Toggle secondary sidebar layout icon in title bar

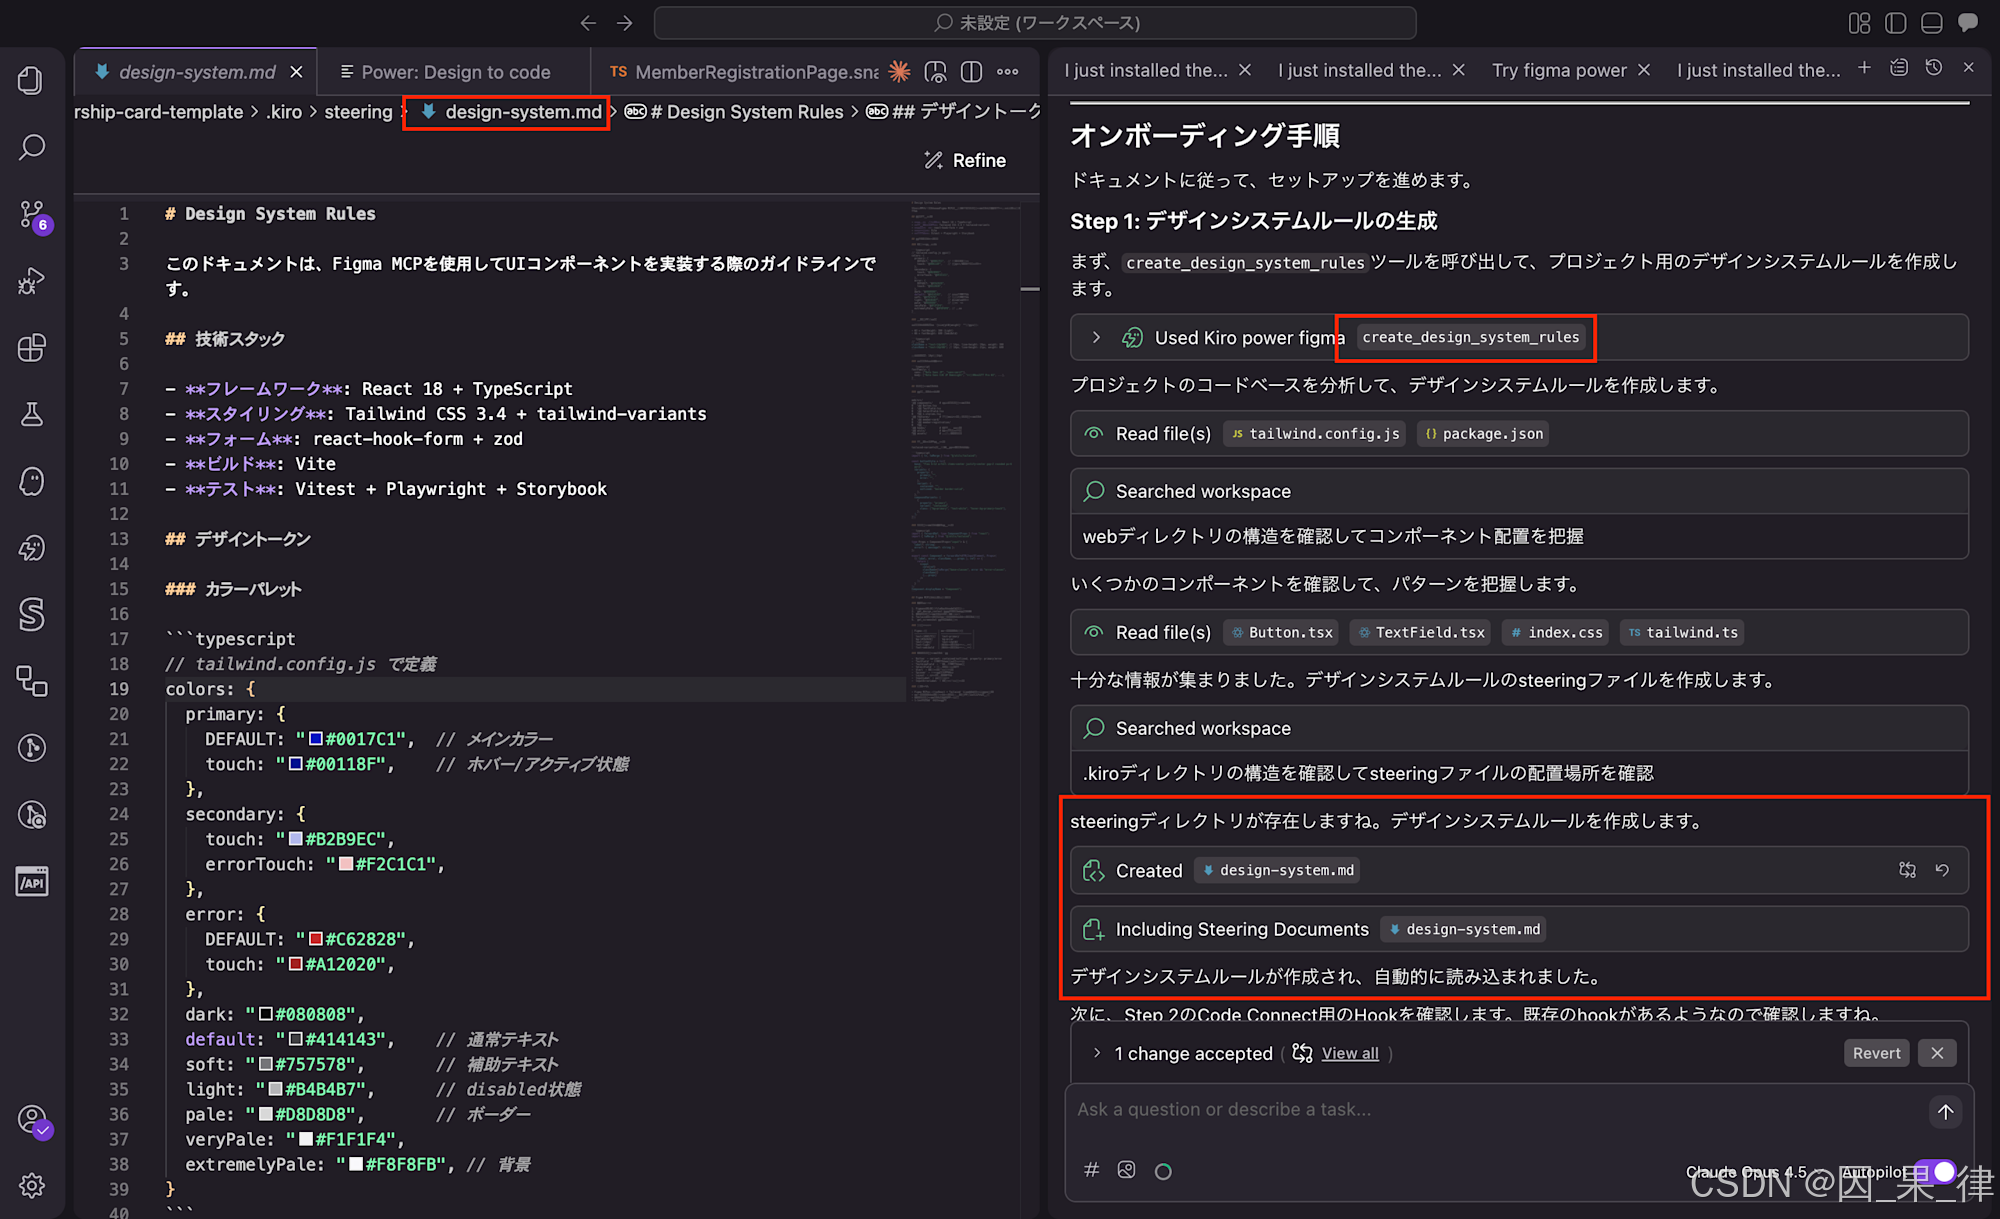pos(1895,22)
